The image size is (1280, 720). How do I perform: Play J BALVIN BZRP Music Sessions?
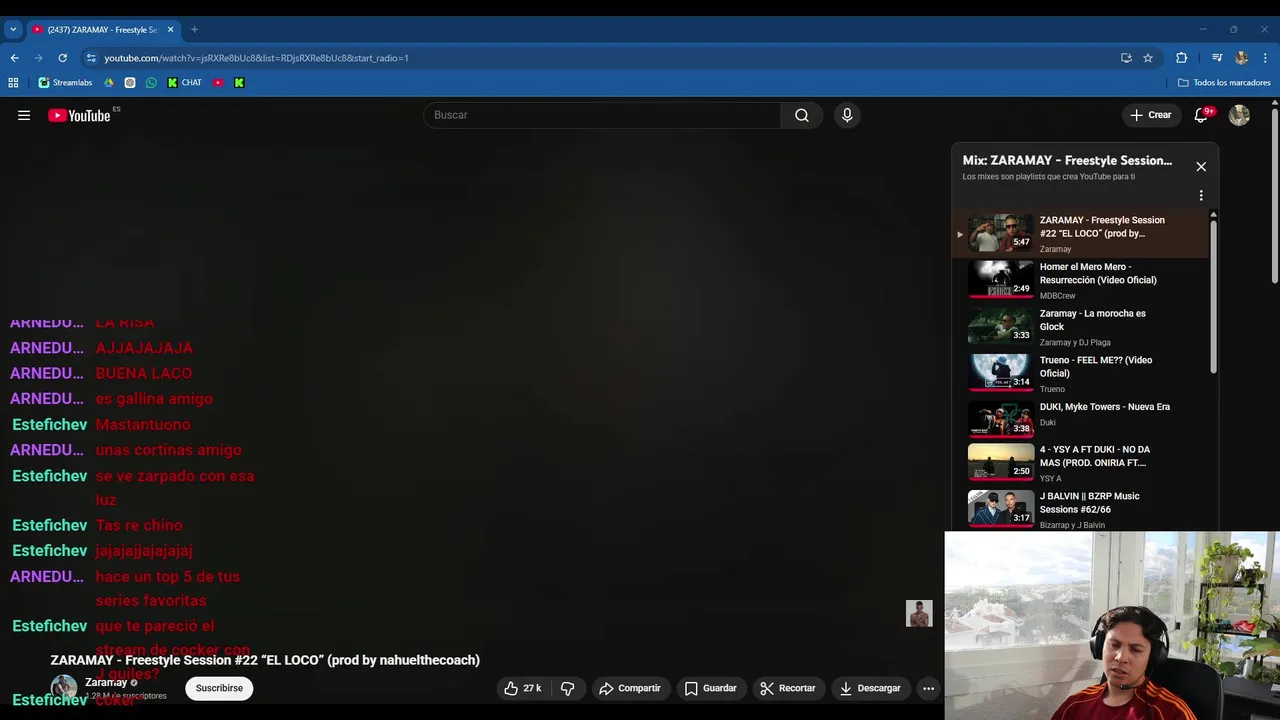point(1081,509)
